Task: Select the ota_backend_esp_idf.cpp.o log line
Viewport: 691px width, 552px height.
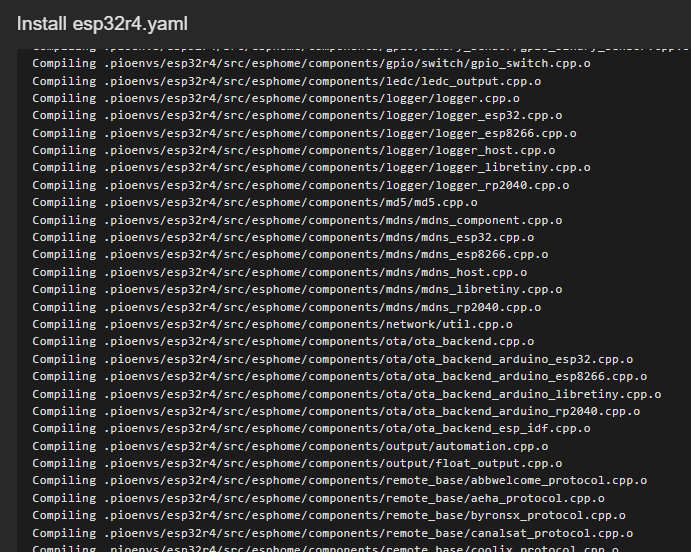Action: tap(311, 428)
